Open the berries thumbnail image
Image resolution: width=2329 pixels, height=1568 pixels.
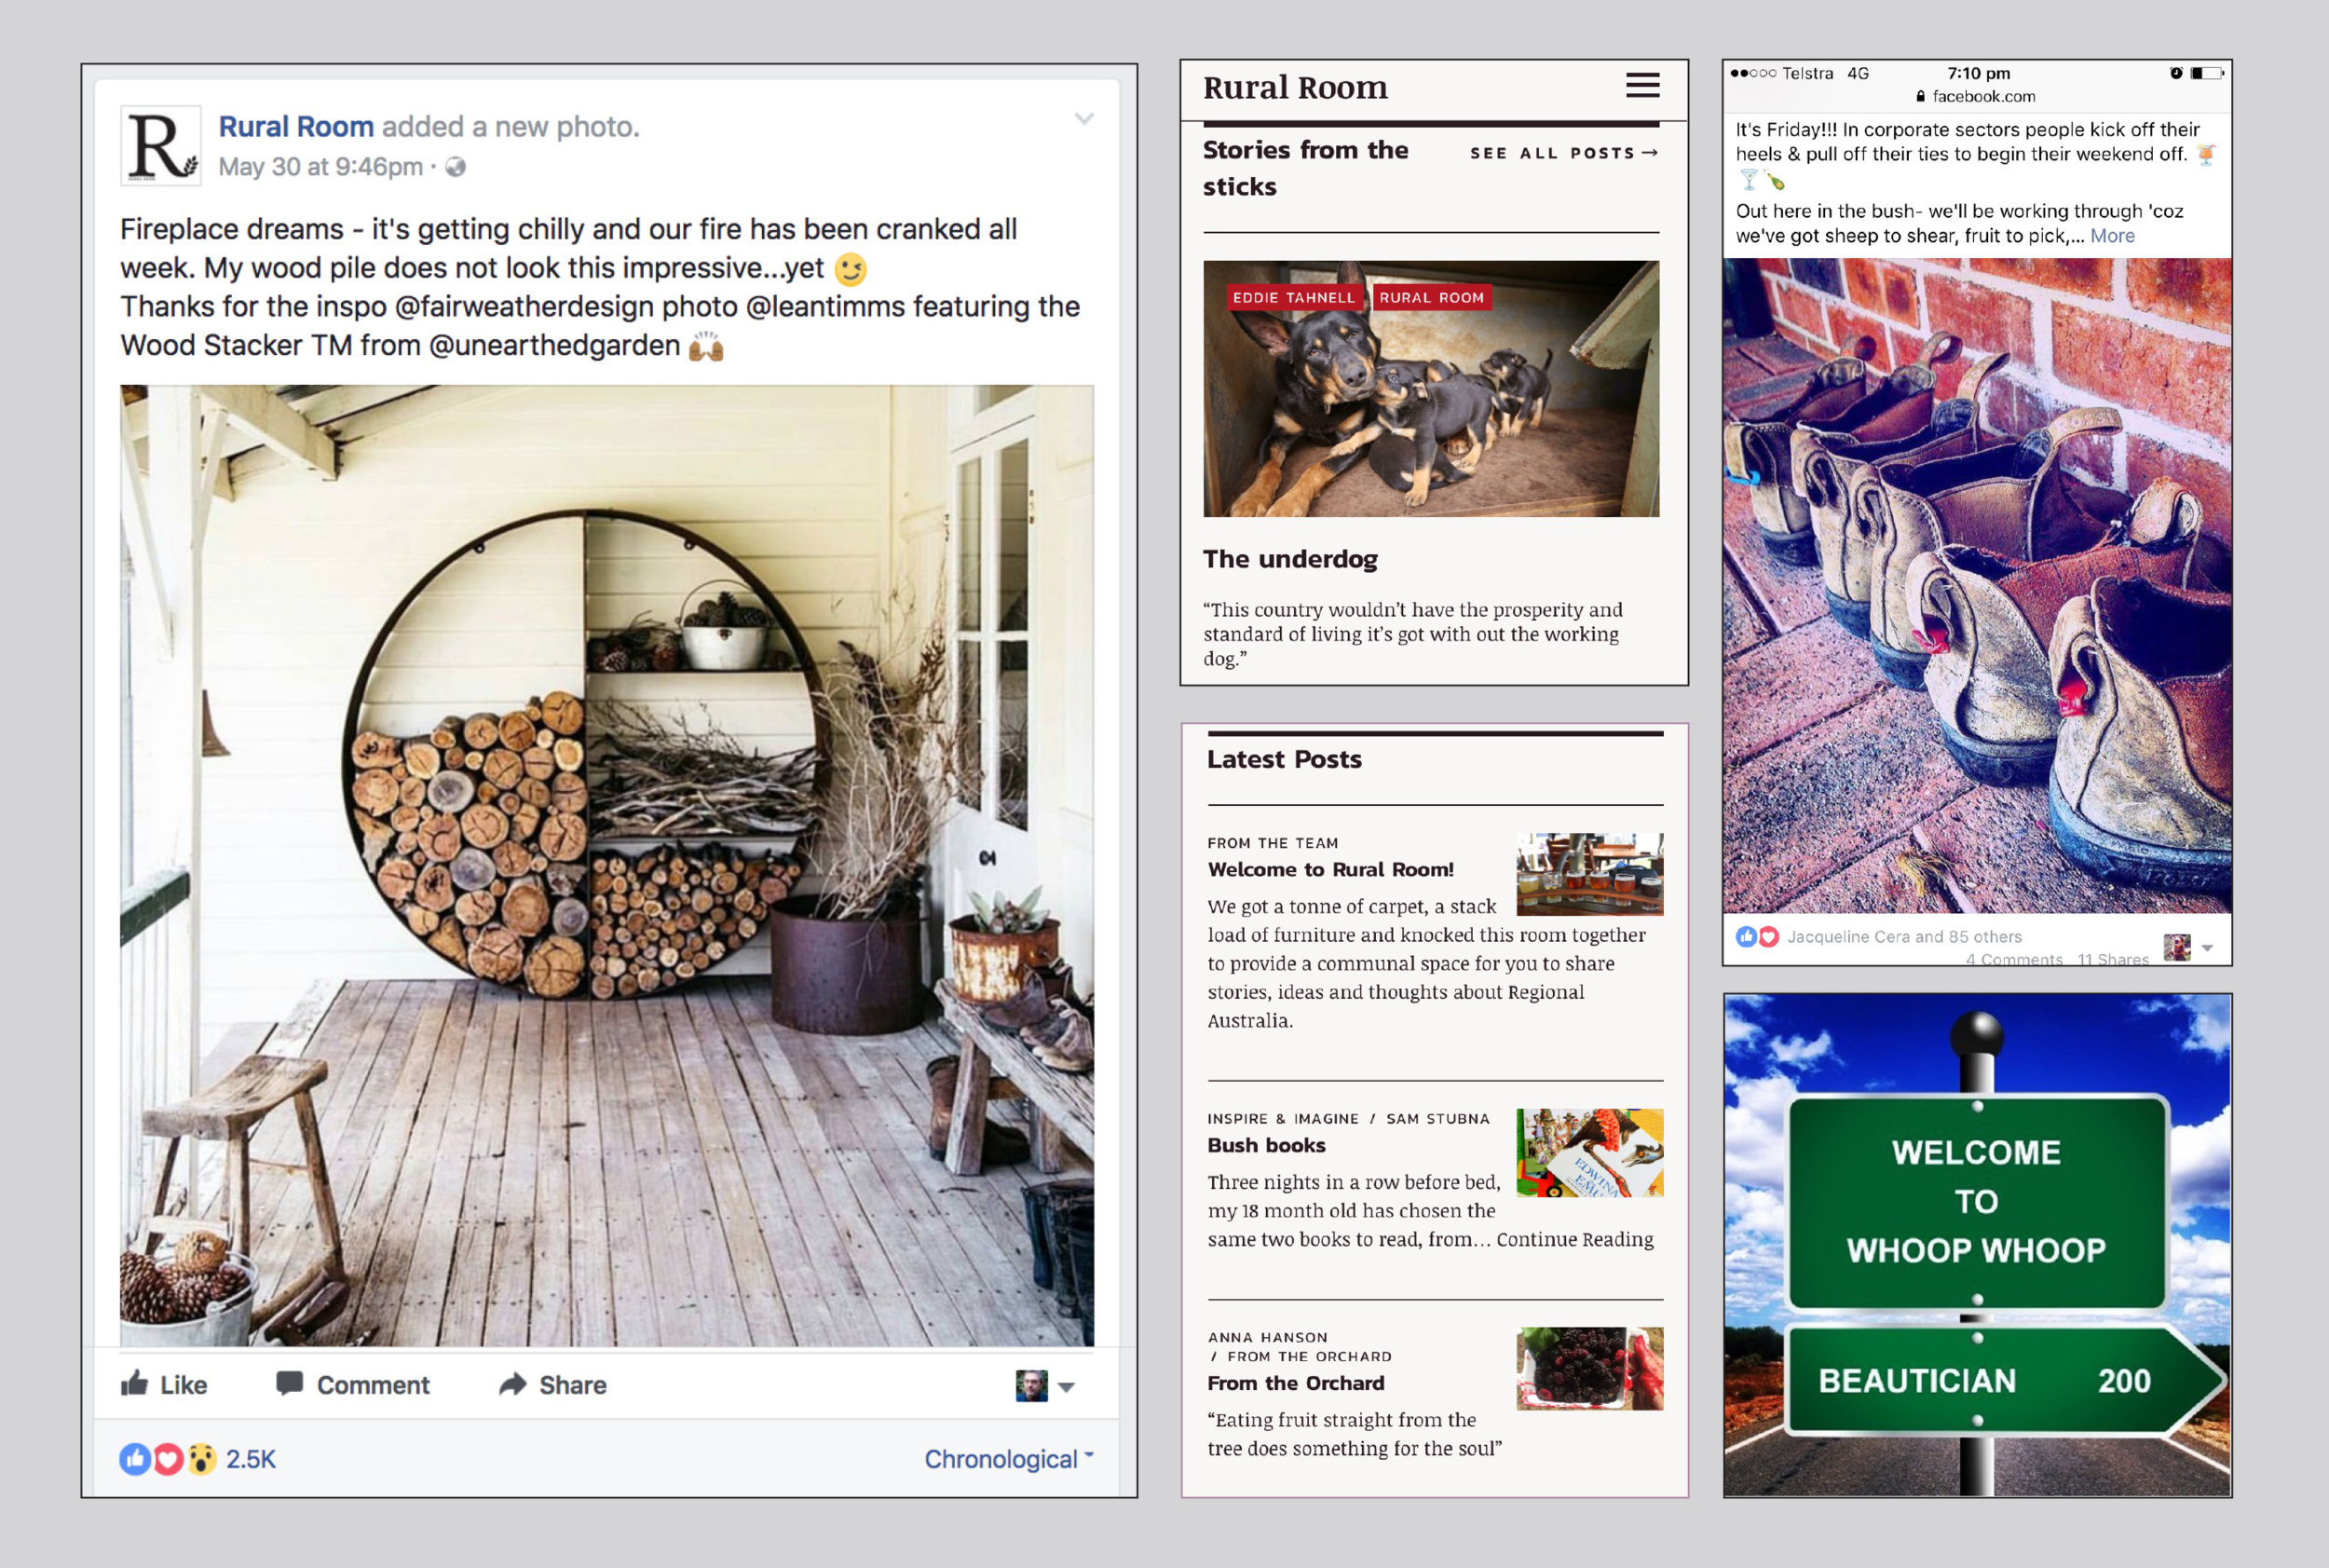point(1590,1368)
